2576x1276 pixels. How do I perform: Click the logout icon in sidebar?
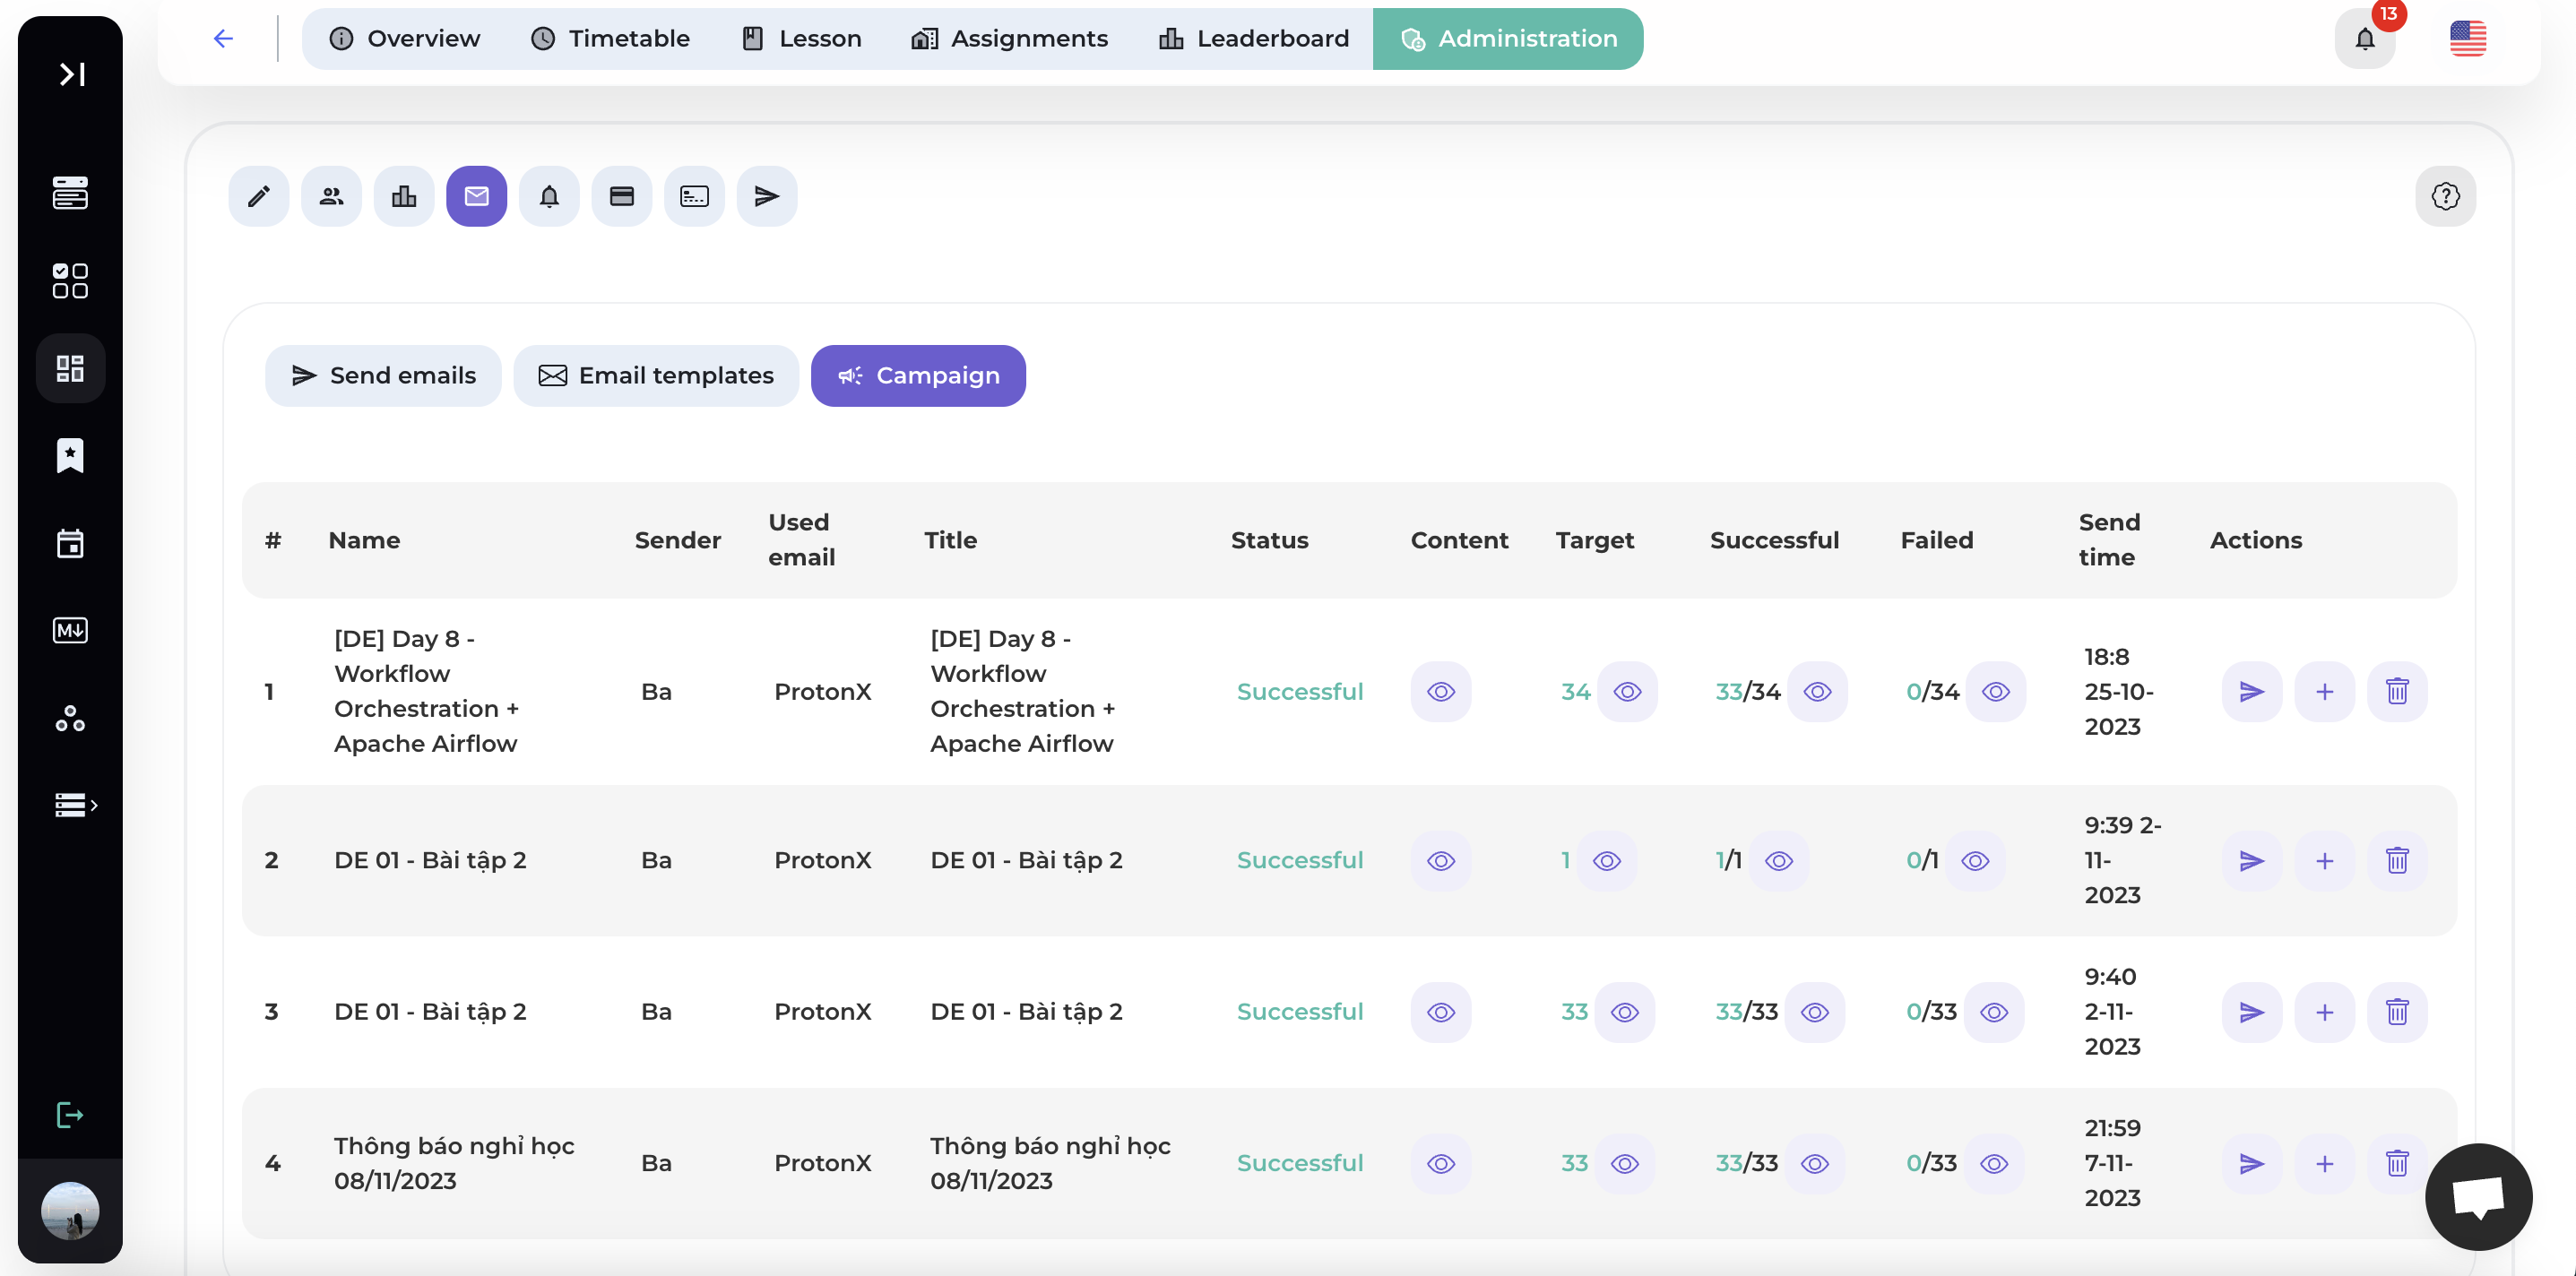[x=70, y=1114]
